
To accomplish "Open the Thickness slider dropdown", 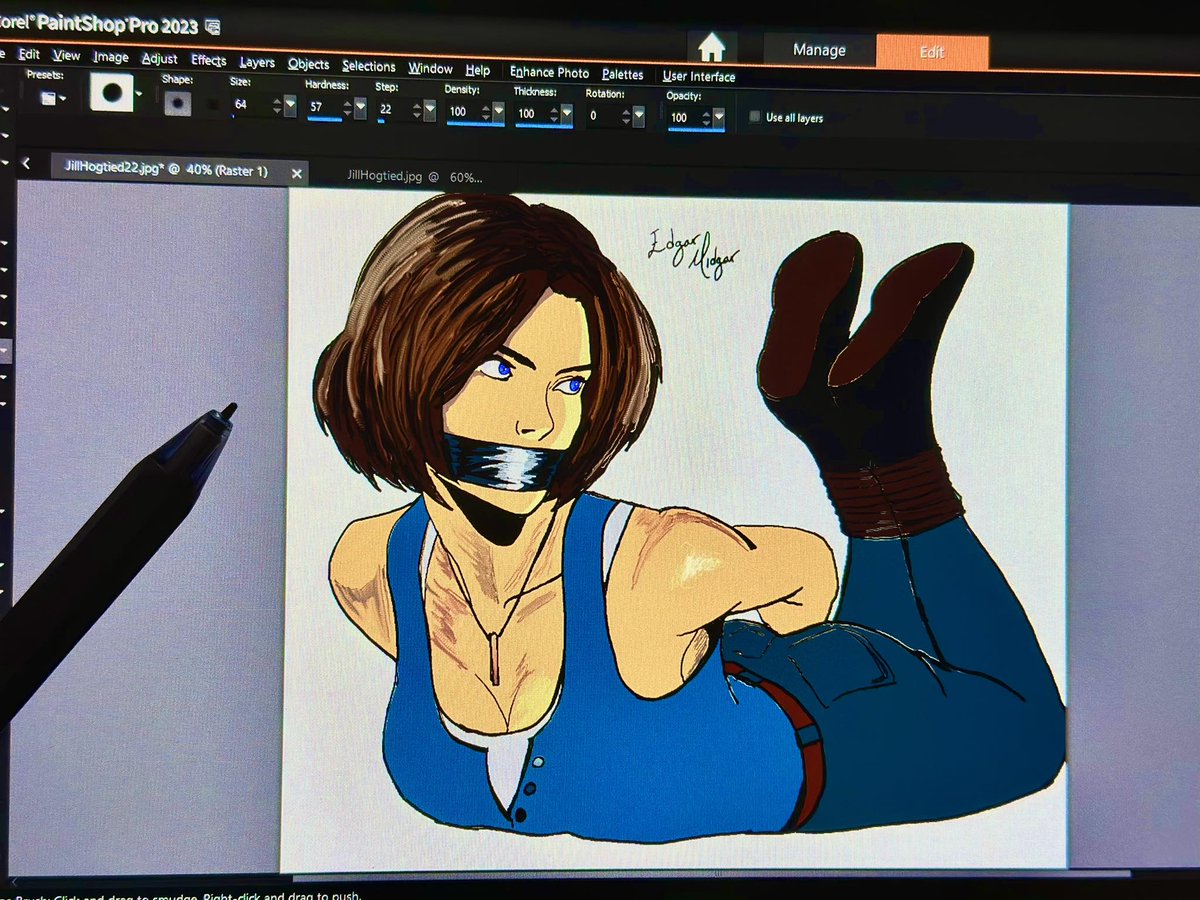I will [x=567, y=115].
